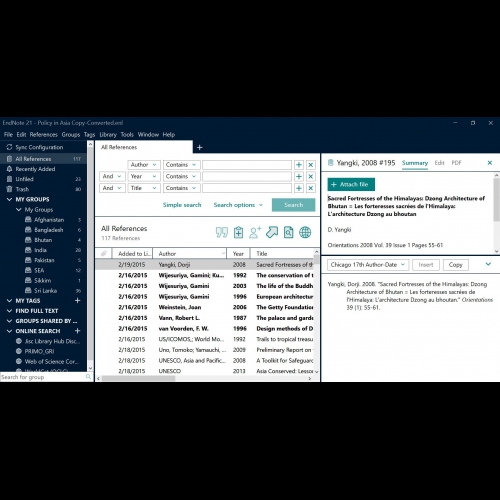Remove the Year search row
500x500 pixels.
click(x=311, y=176)
